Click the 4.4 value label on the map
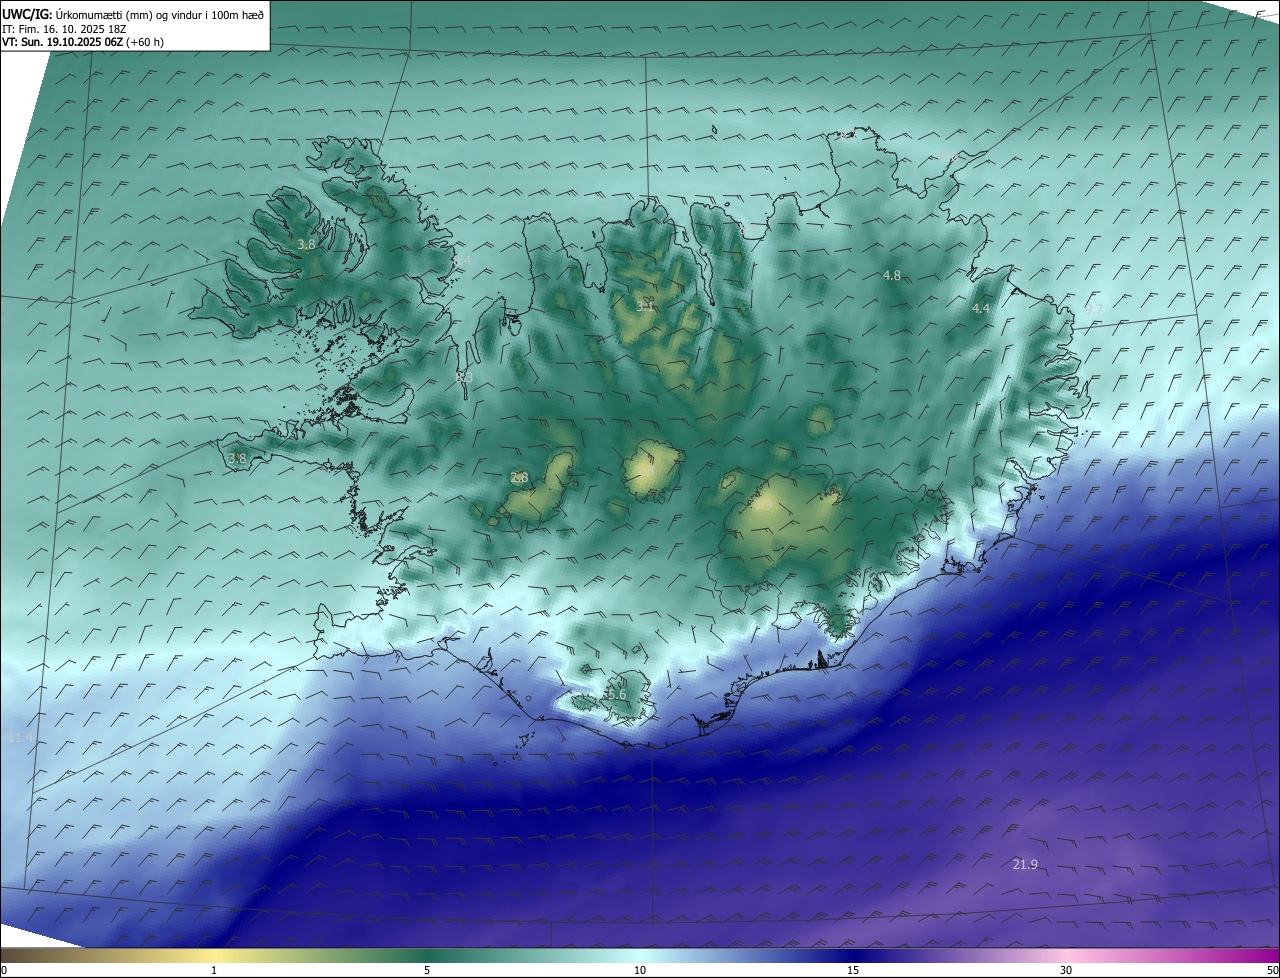This screenshot has height=978, width=1280. (x=981, y=309)
